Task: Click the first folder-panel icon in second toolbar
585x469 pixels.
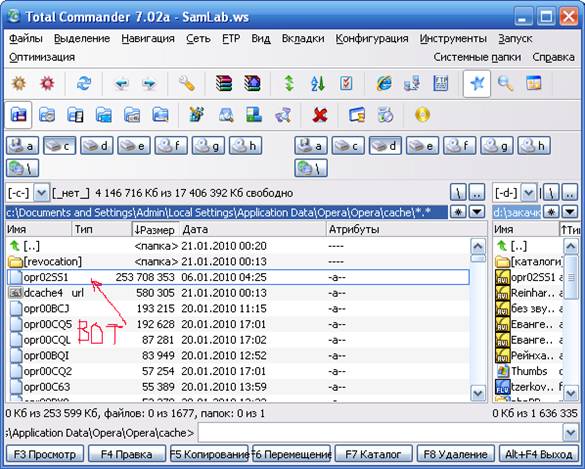Action: (19, 115)
